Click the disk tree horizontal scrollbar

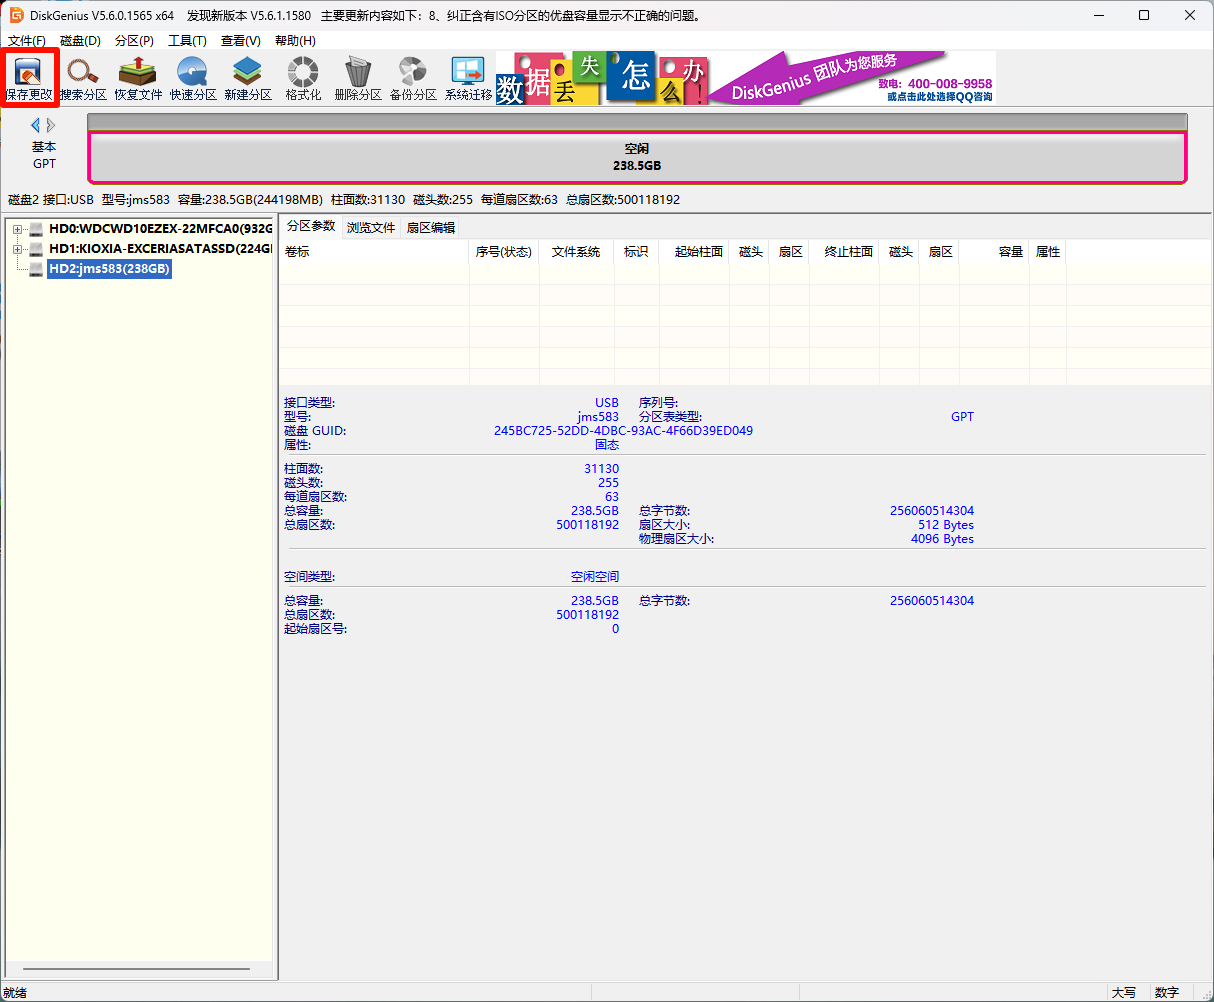click(136, 969)
